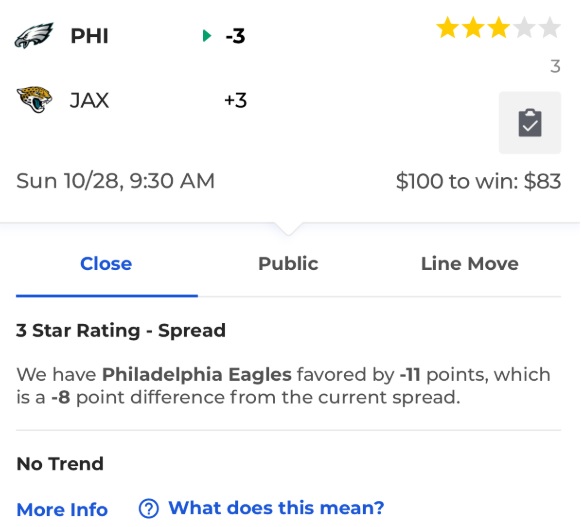This screenshot has width=581, height=527.
Task: Tap the clipboard checkmark pick button
Action: tap(529, 123)
